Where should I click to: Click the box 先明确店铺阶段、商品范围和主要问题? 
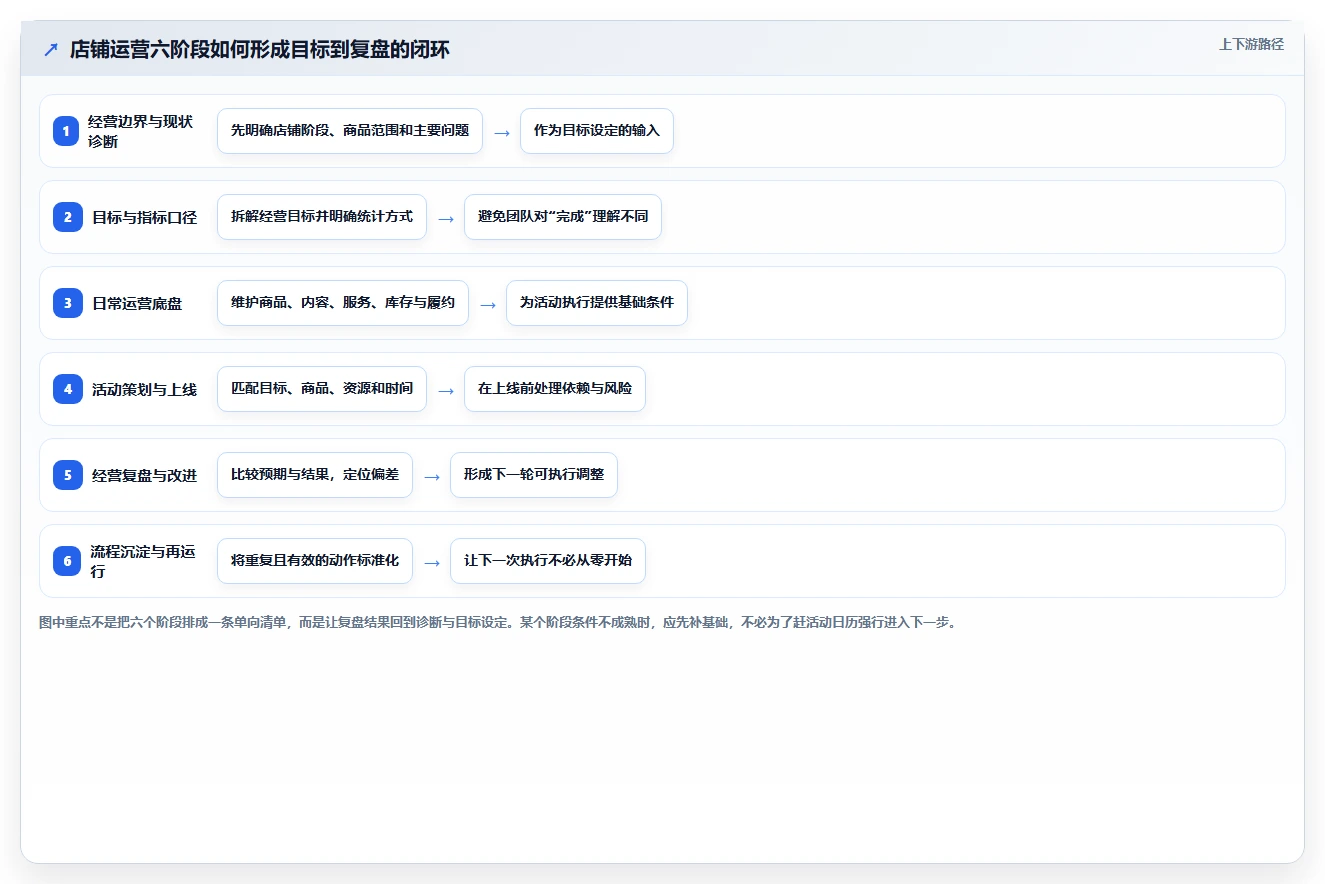tap(350, 131)
